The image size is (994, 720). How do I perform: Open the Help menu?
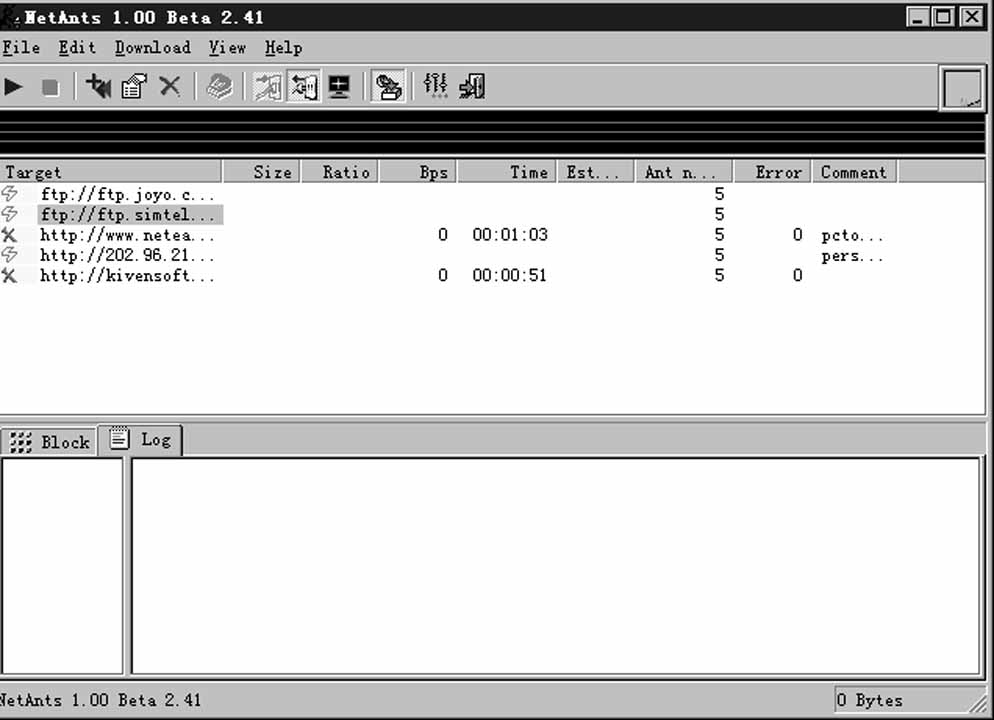tap(283, 48)
